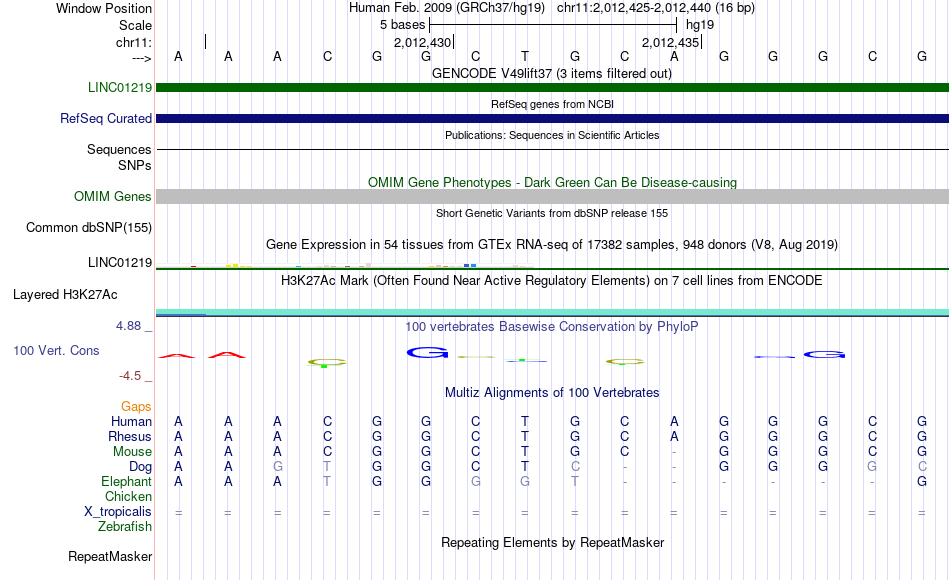The height and width of the screenshot is (580, 950).
Task: Click the large blue G in PhyloP logo
Action: (427, 352)
